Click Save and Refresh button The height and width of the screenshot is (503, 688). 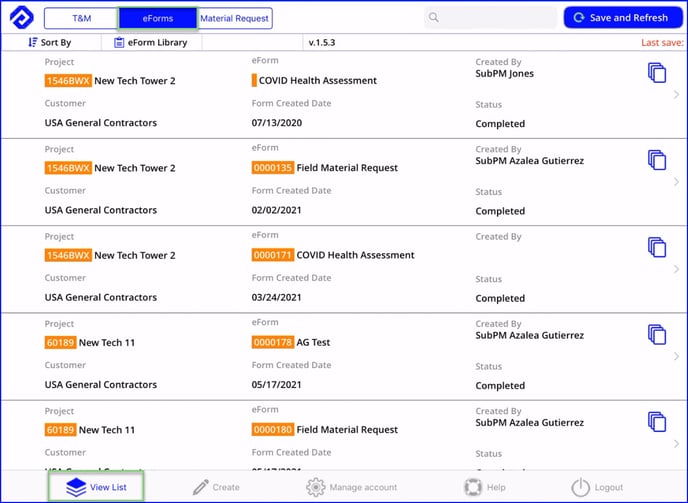(x=623, y=18)
